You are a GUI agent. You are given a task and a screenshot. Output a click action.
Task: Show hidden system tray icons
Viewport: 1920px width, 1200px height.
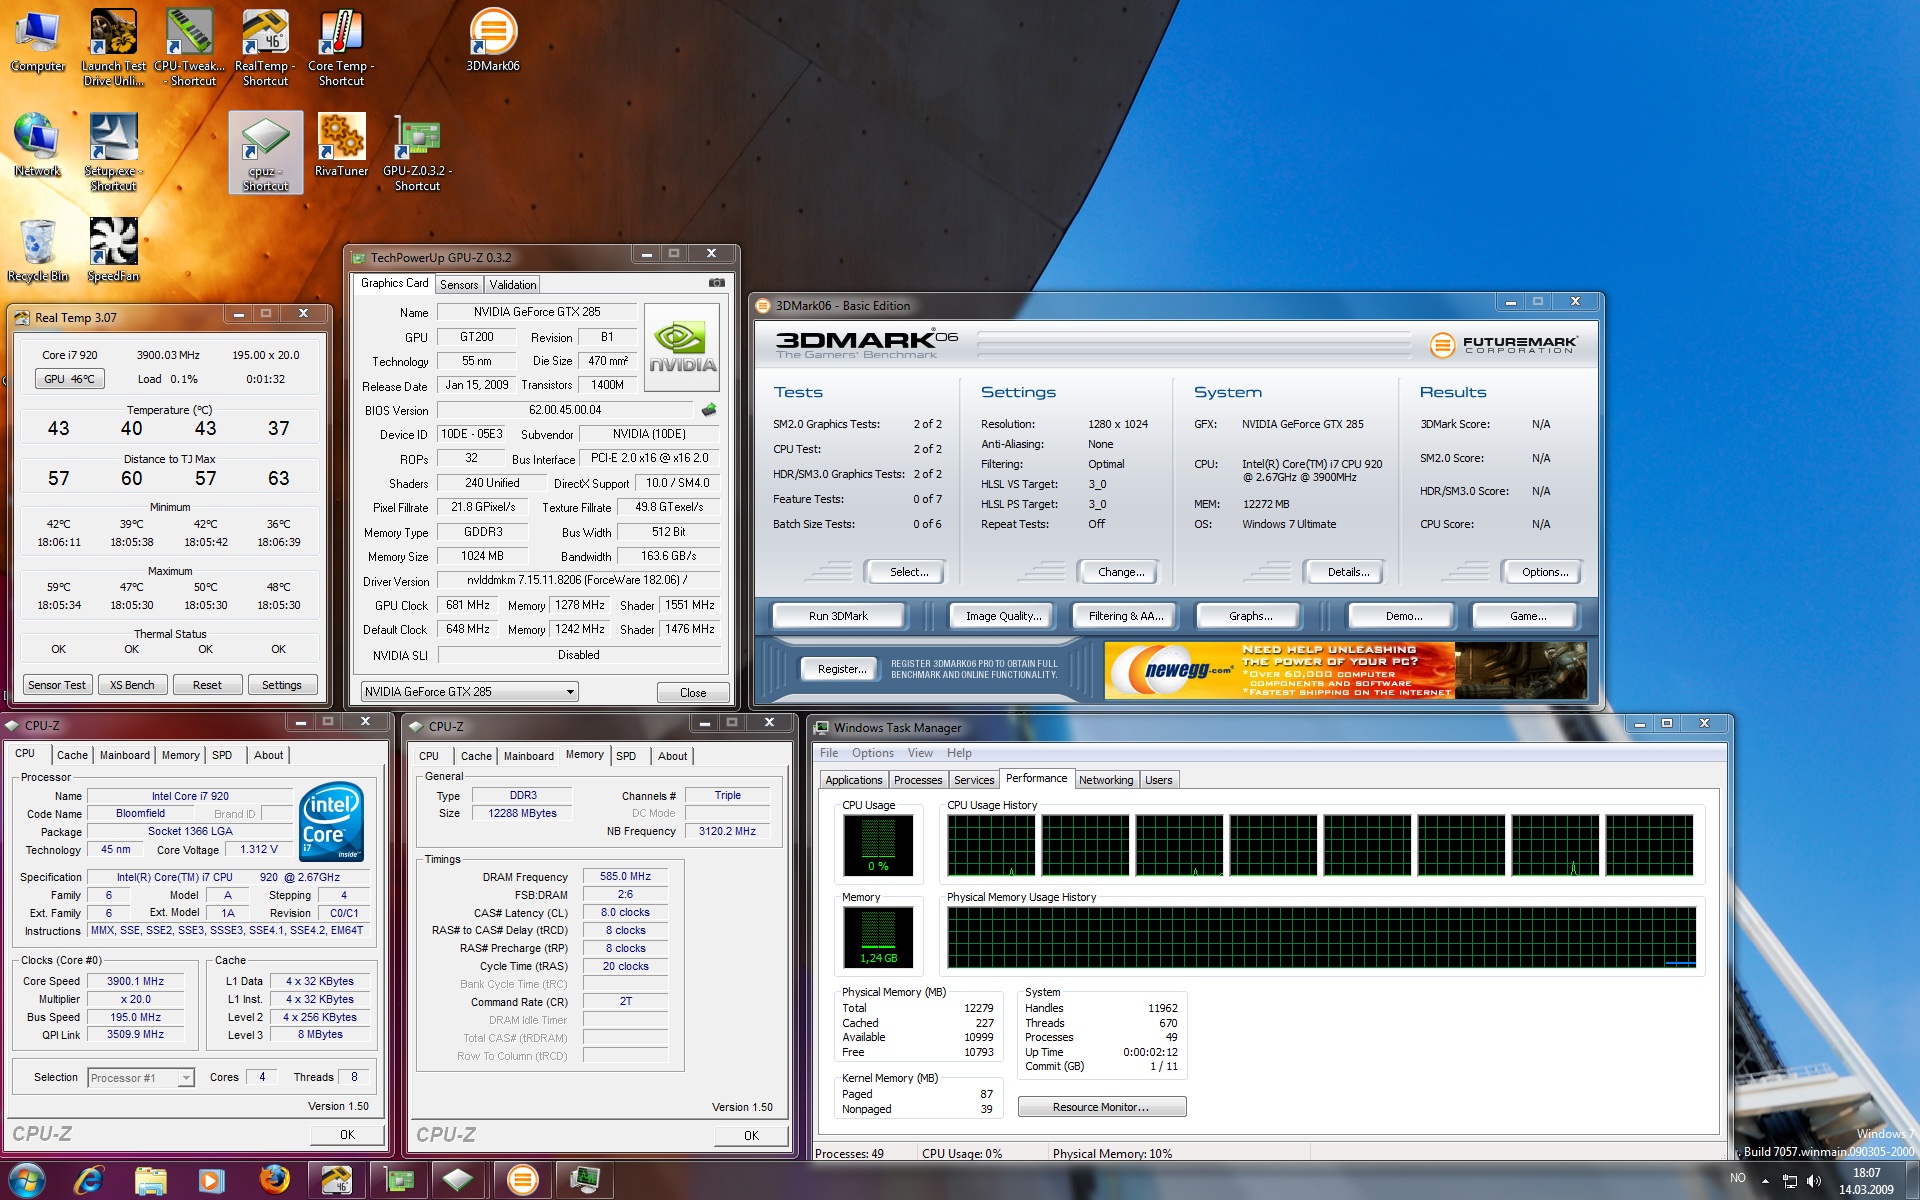point(1765,1181)
